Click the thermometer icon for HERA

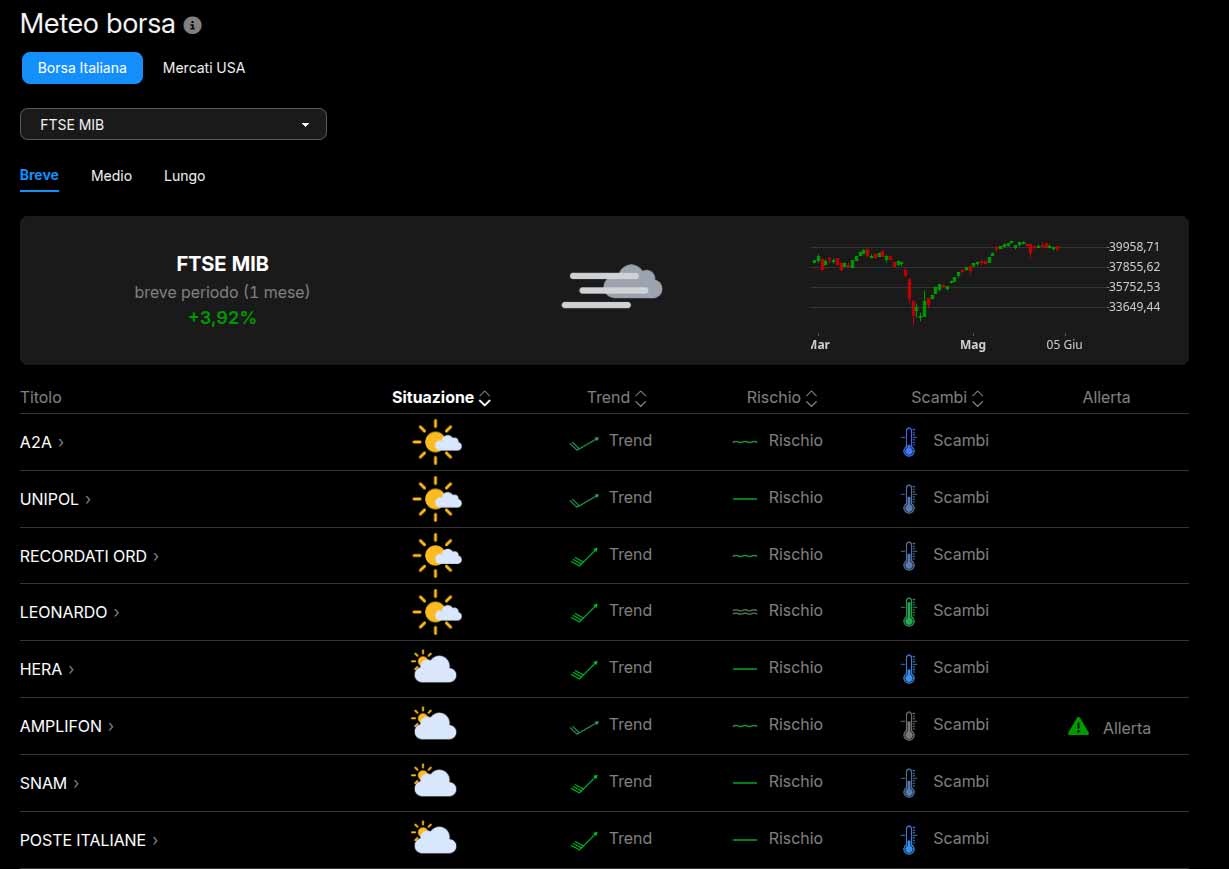click(909, 669)
